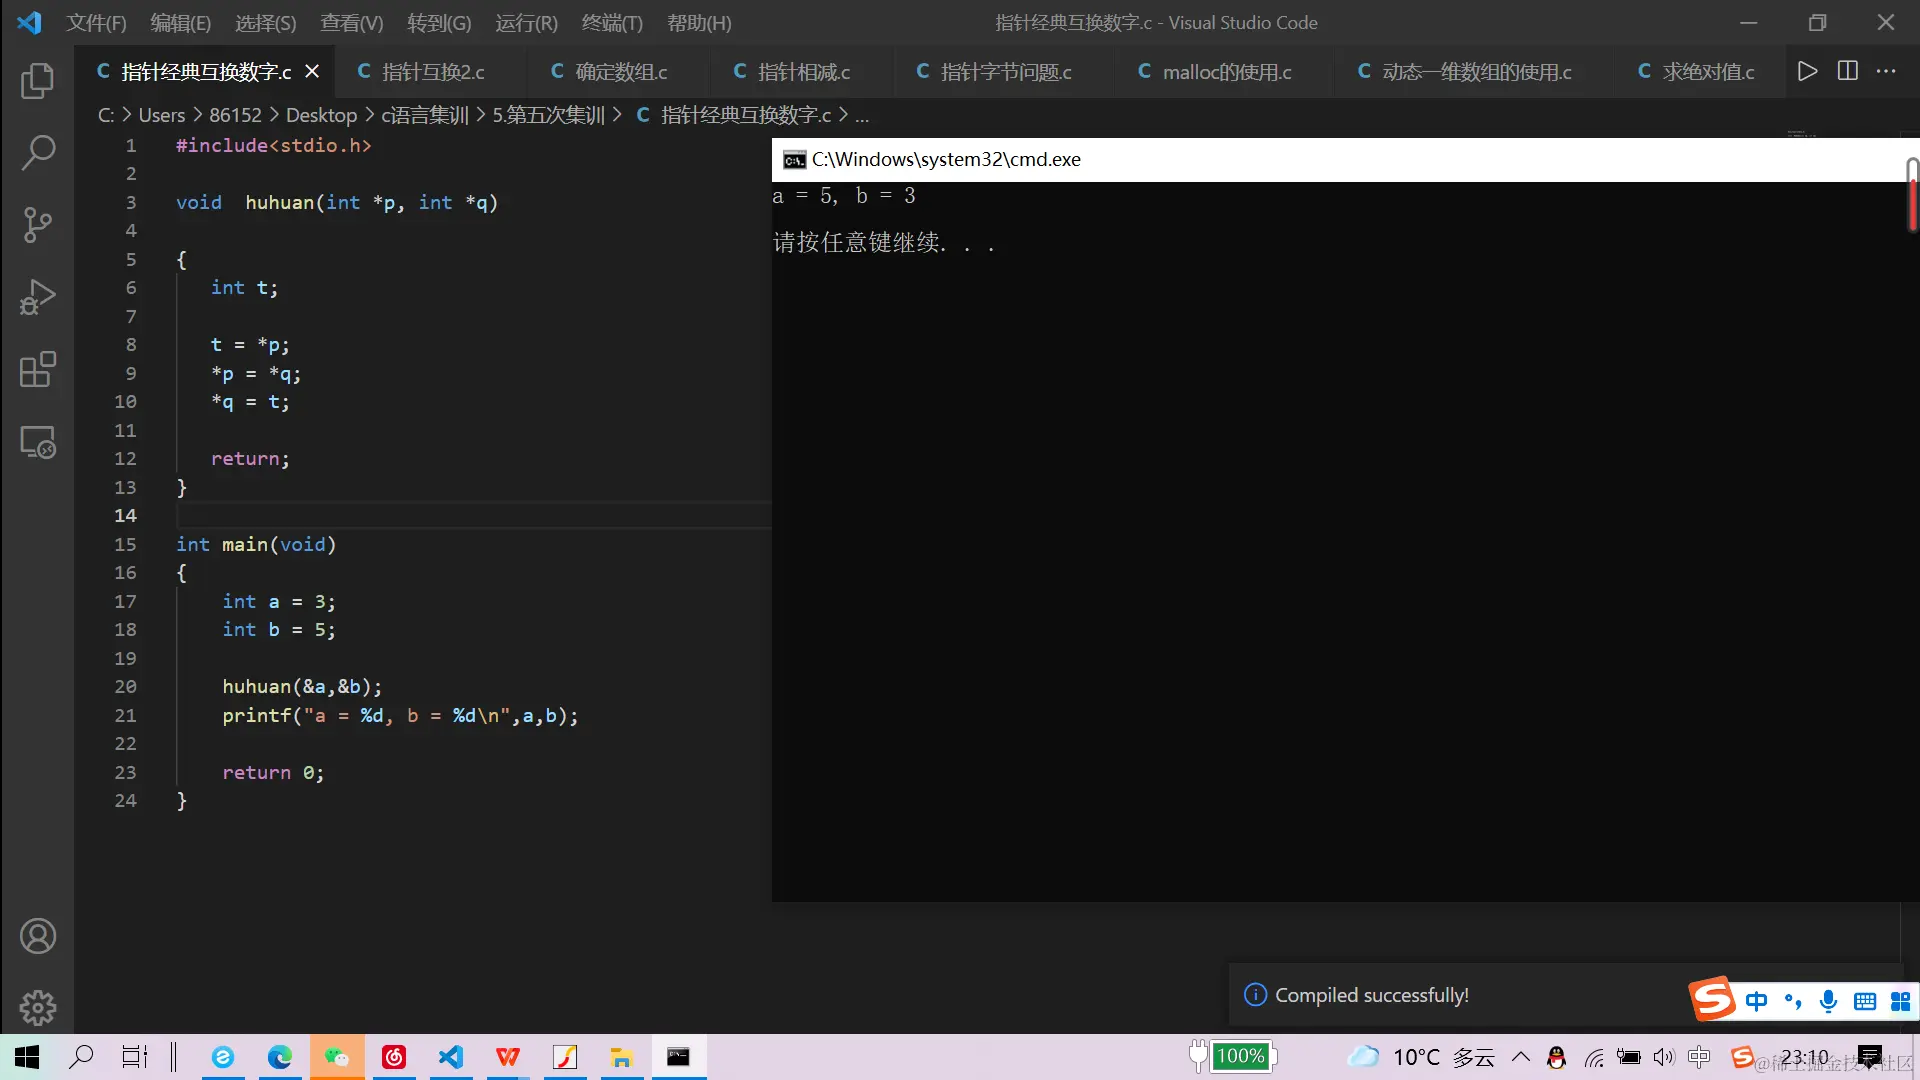
Task: Open the Remote Explorer view
Action: (37, 441)
